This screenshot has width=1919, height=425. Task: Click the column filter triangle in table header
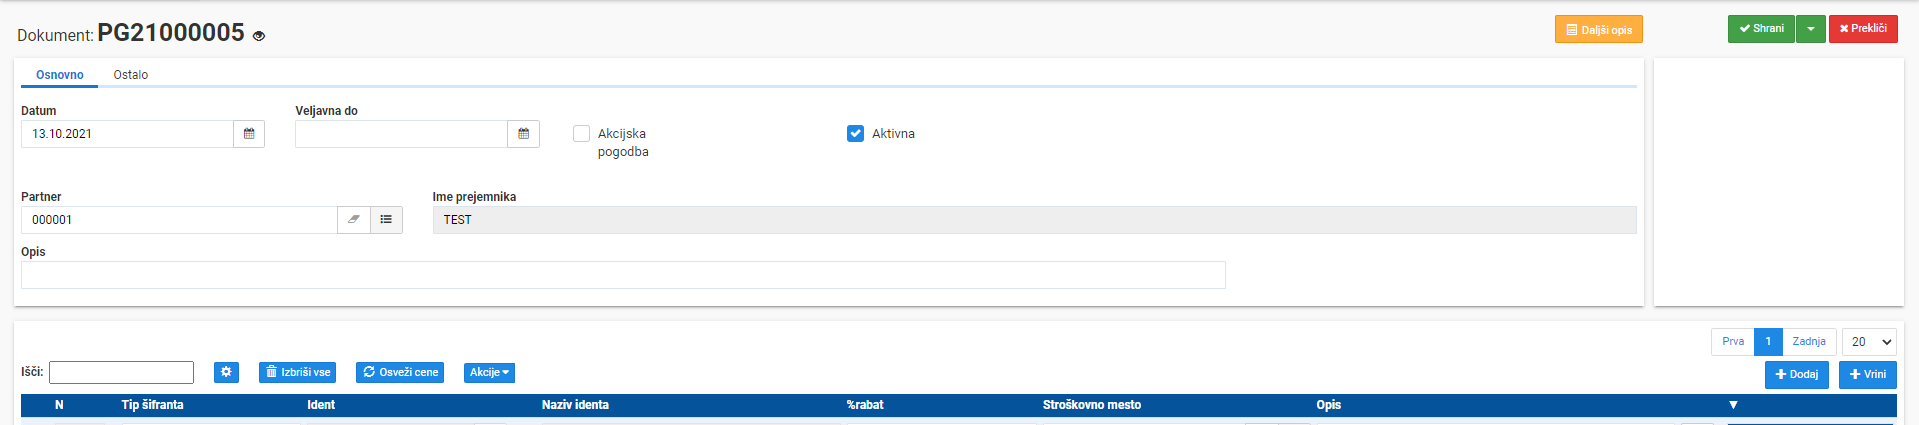pyautogui.click(x=1733, y=405)
